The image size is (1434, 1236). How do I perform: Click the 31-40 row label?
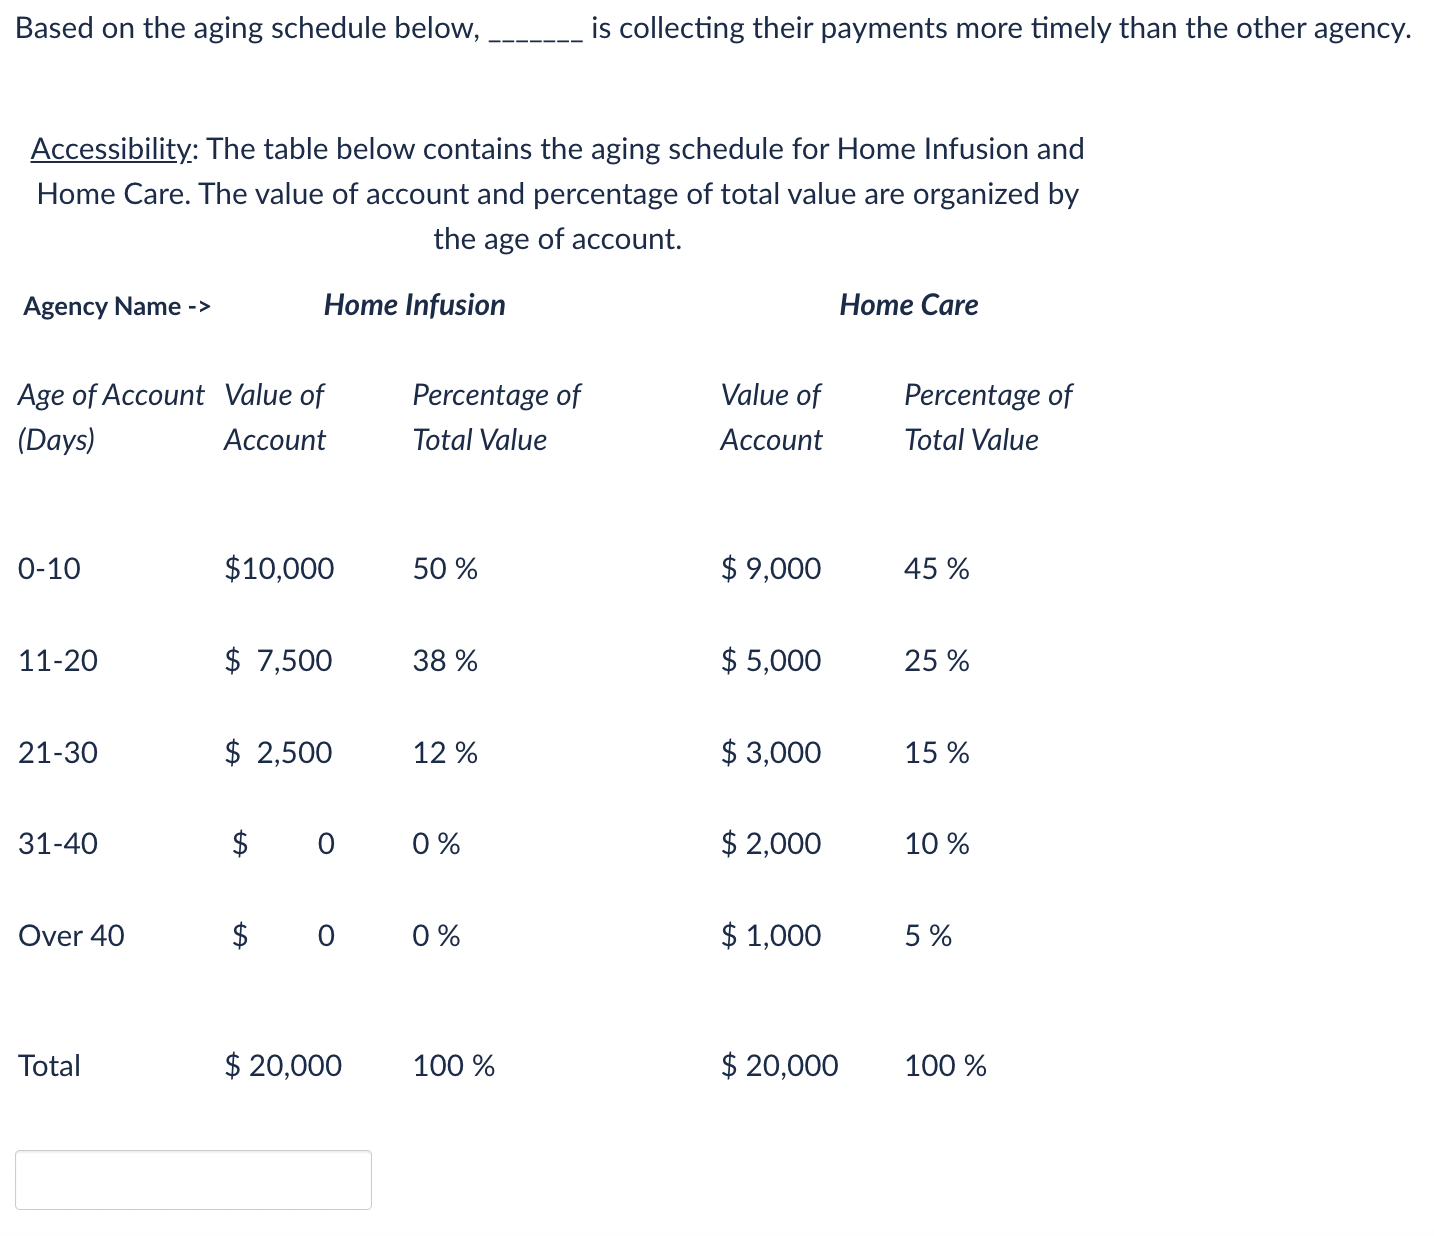pyautogui.click(x=57, y=844)
